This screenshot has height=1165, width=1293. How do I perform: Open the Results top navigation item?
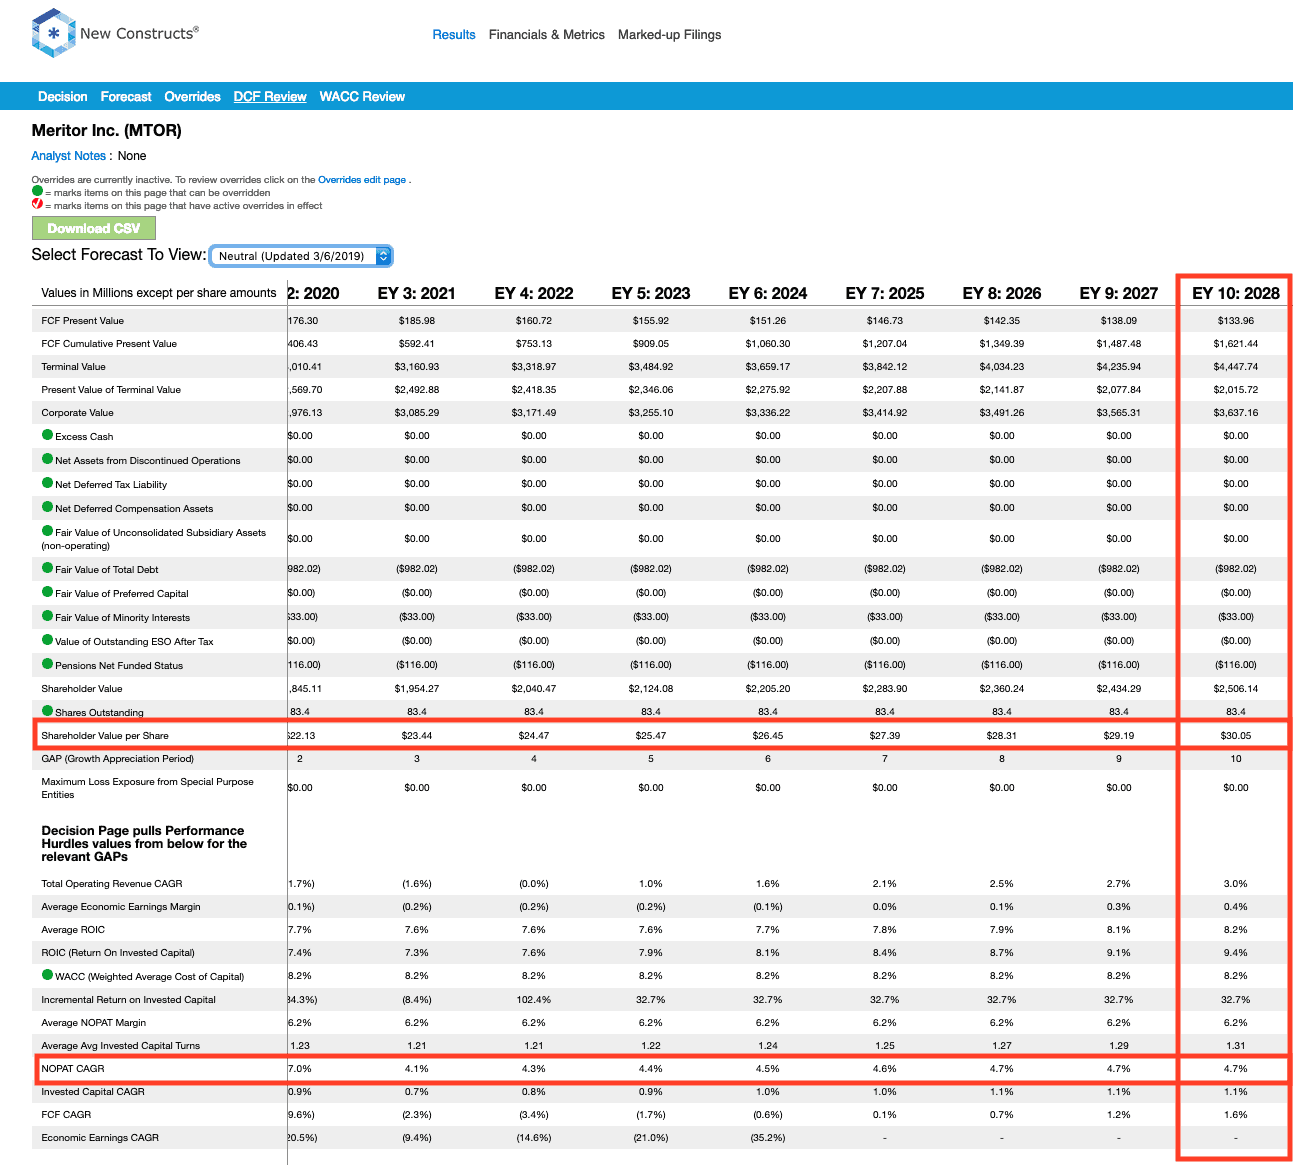coord(454,34)
